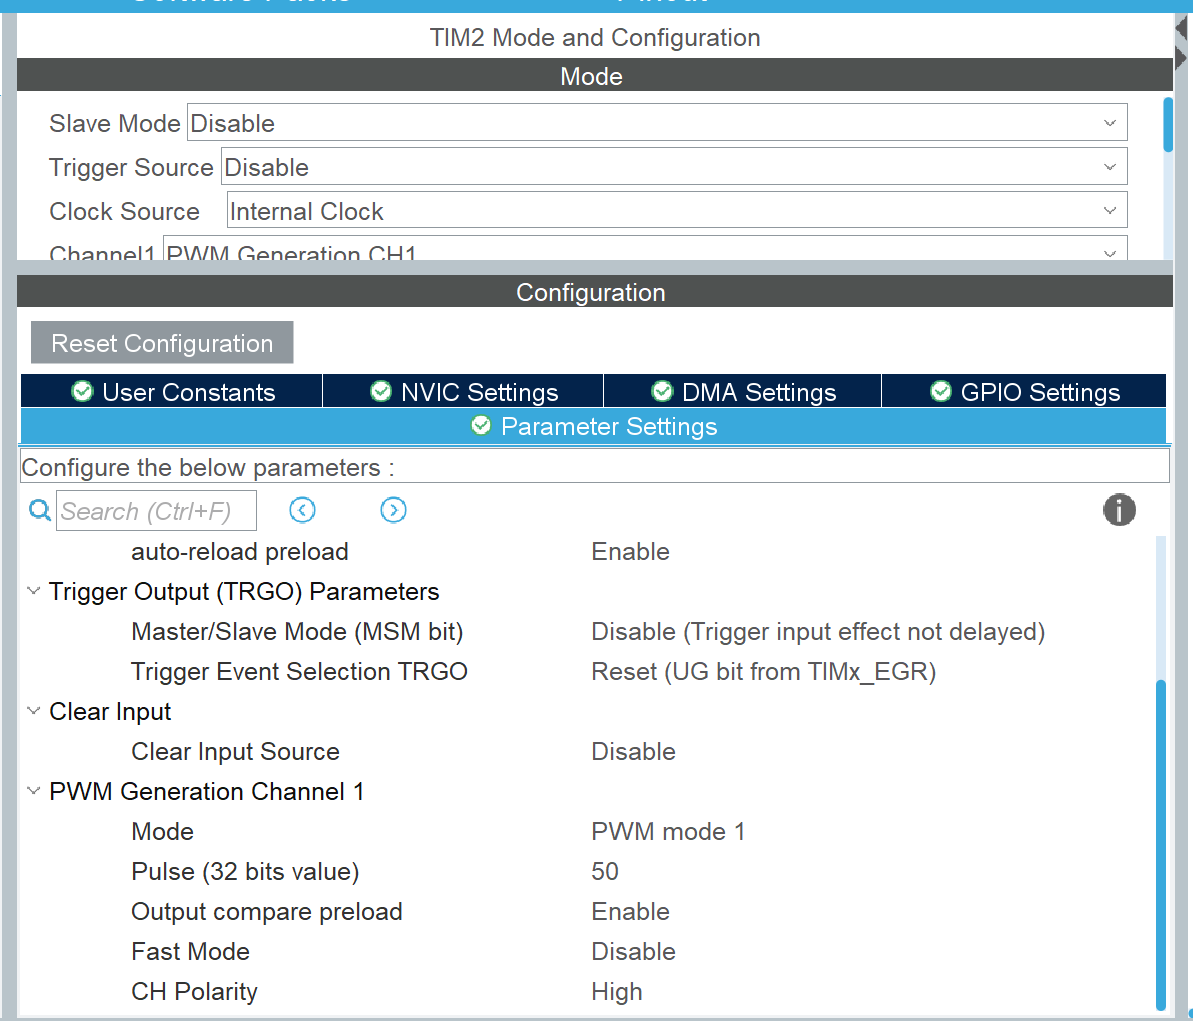Collapse PWM Generation Channel 1 section
This screenshot has height=1035, width=1193.
(34, 791)
